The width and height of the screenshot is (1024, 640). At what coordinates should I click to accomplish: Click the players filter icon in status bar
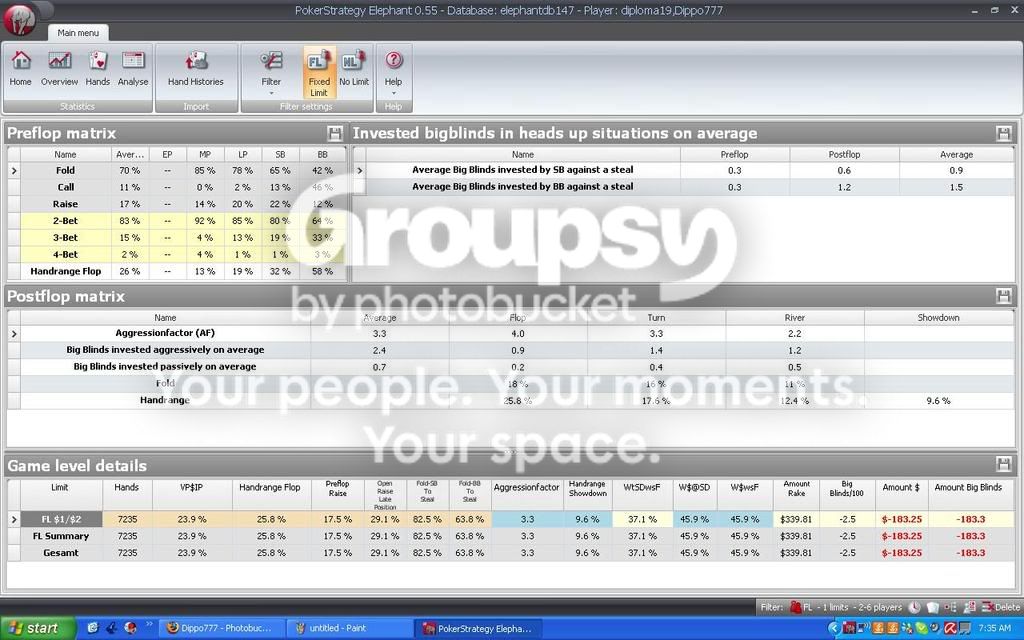tap(970, 607)
